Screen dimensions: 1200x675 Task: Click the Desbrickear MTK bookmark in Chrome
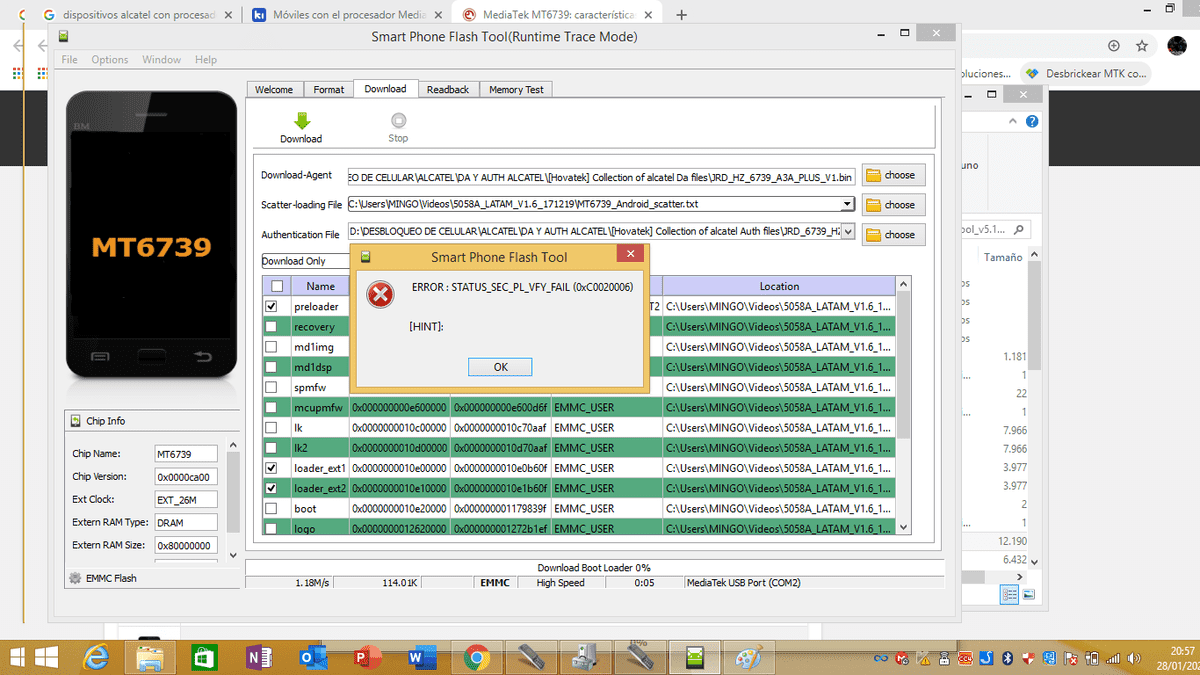click(1084, 74)
